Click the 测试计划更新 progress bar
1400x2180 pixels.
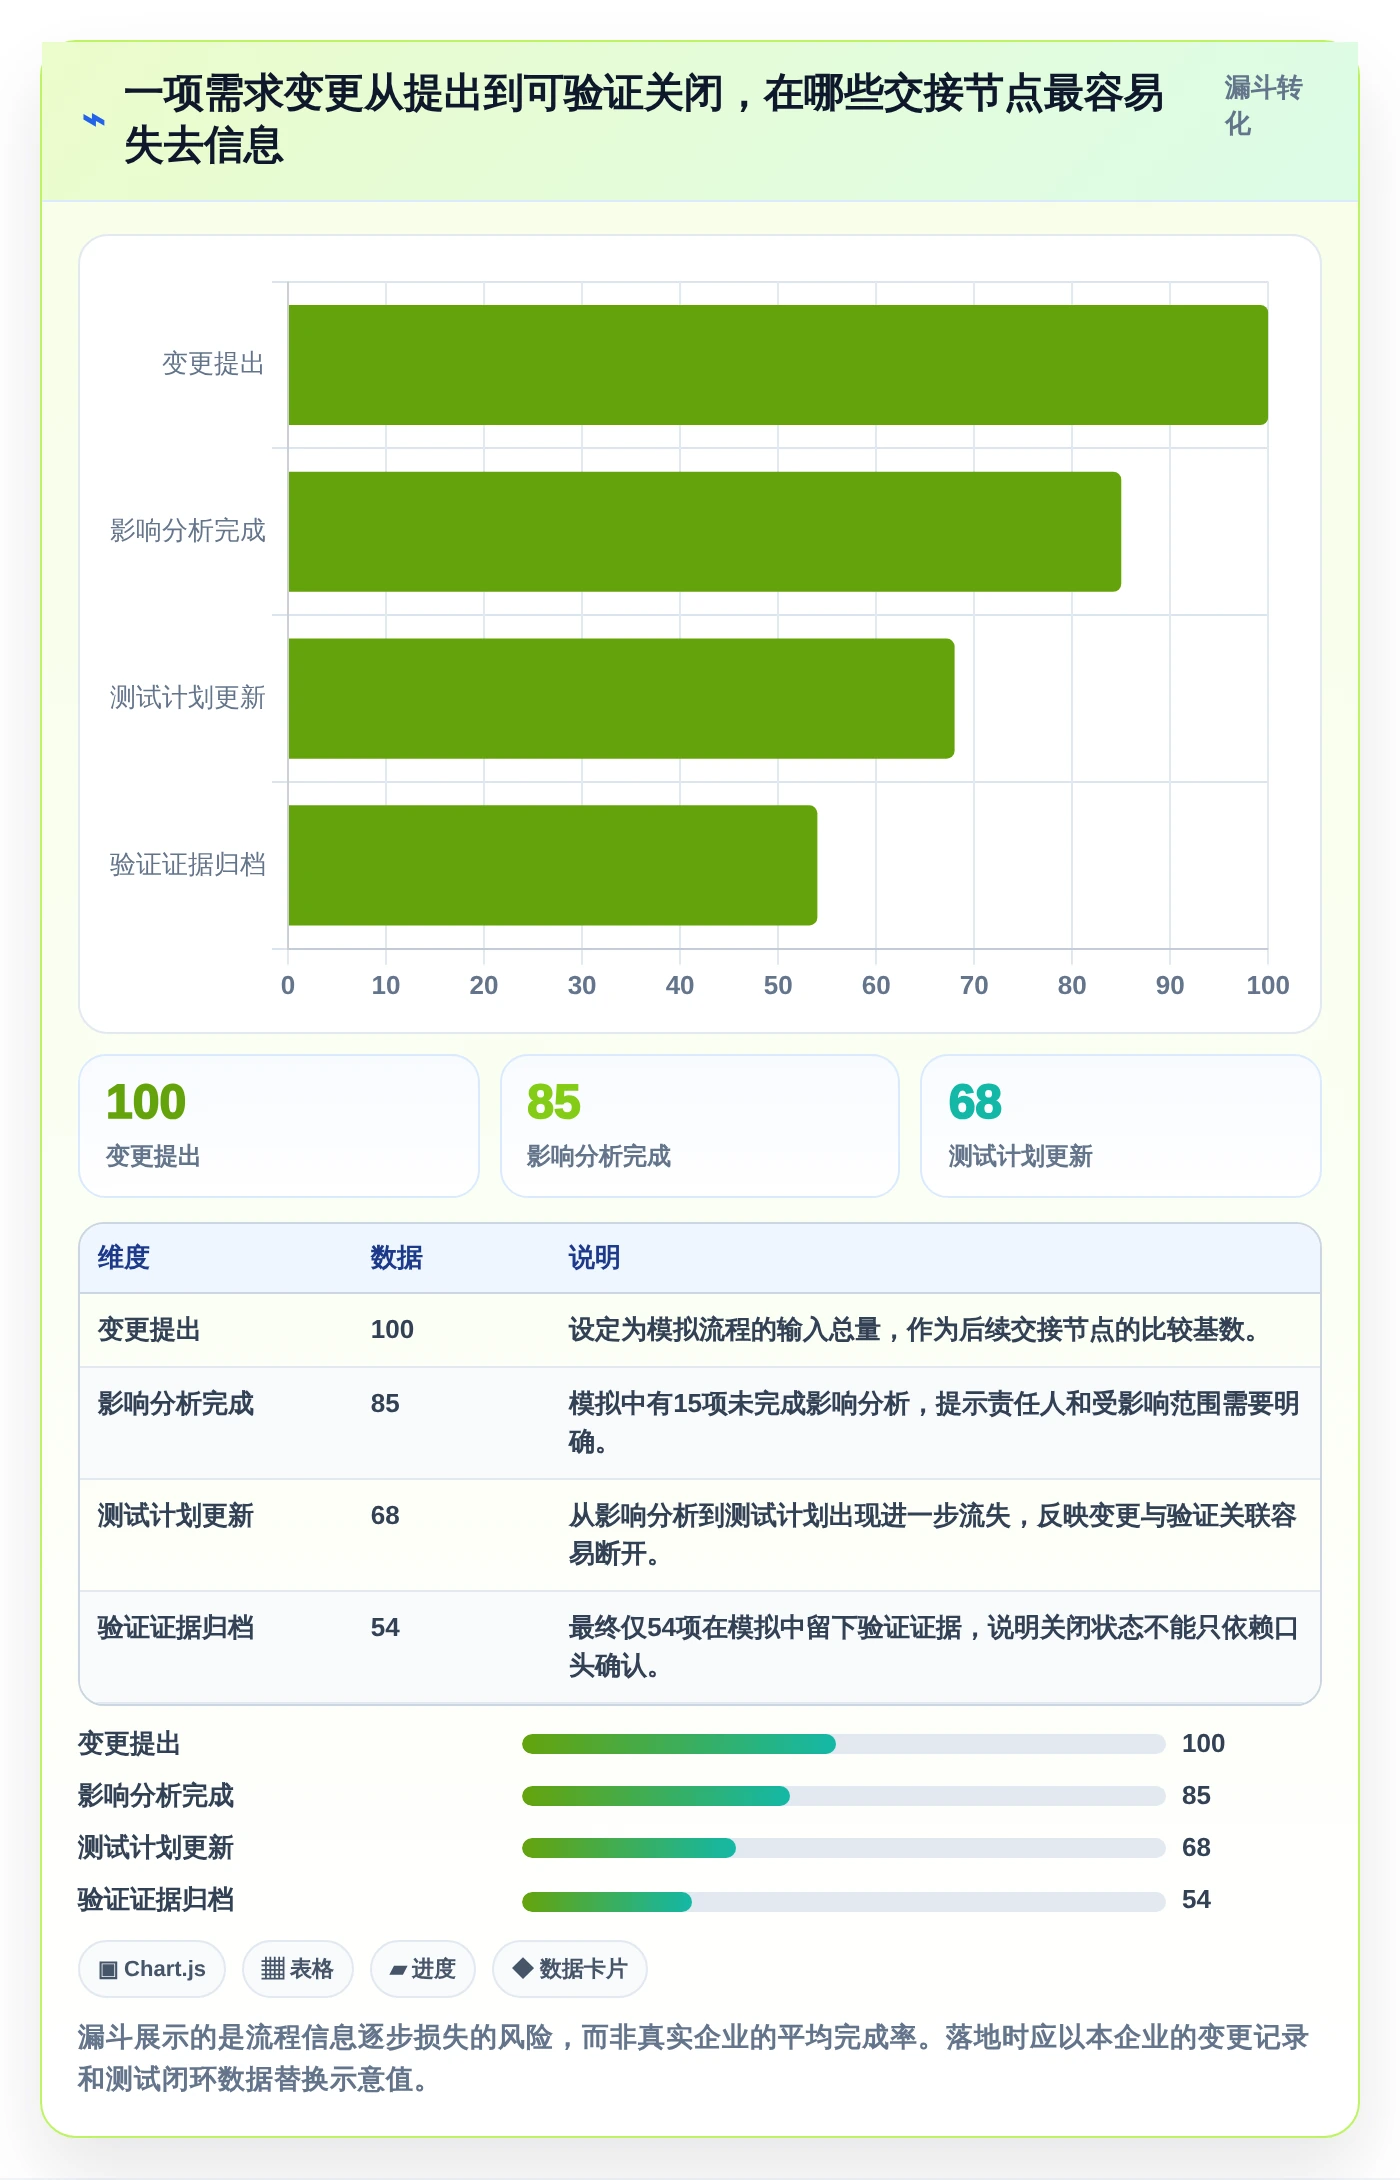click(844, 1848)
